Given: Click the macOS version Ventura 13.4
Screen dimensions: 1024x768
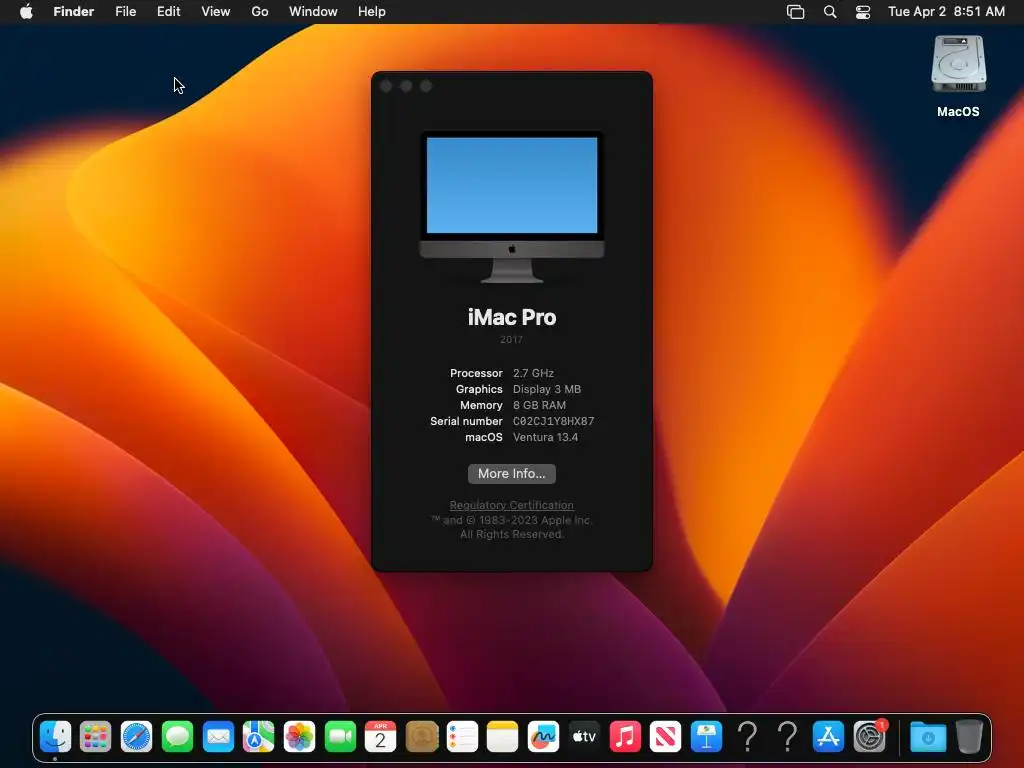Looking at the screenshot, I should point(545,438).
